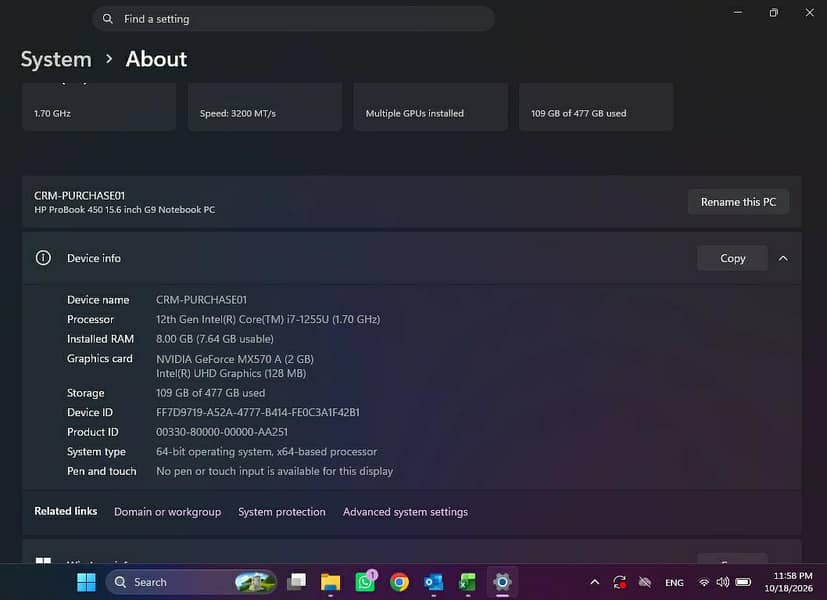Select Intel(R) UHD Graphics (128 MB) text
Screen dimensions: 827x600
[x=231, y=373]
